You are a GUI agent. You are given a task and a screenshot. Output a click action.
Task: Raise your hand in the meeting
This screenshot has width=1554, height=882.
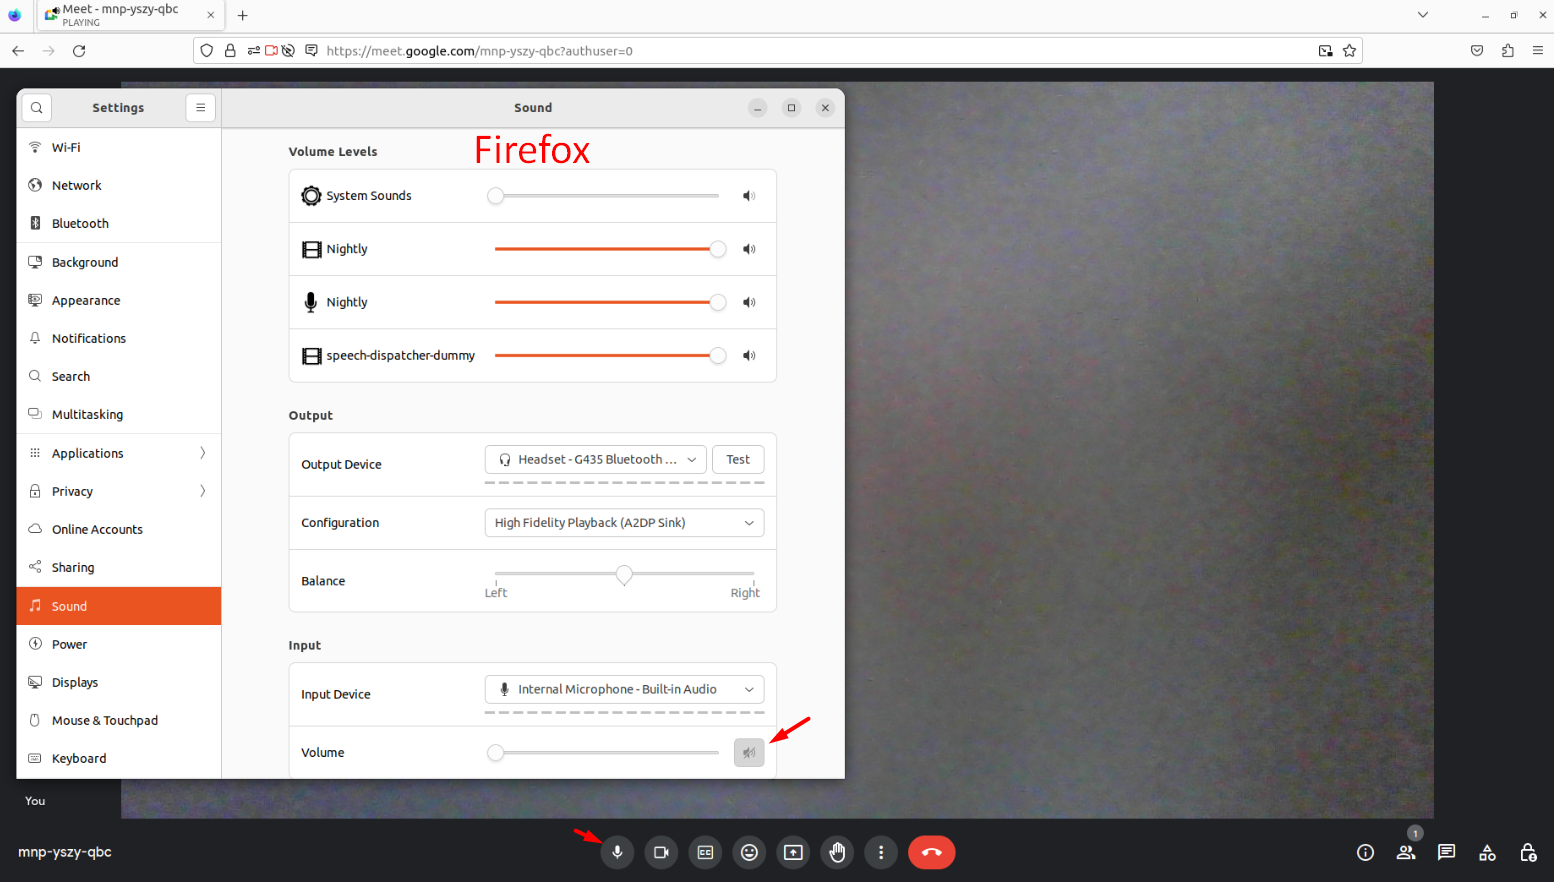pyautogui.click(x=837, y=852)
